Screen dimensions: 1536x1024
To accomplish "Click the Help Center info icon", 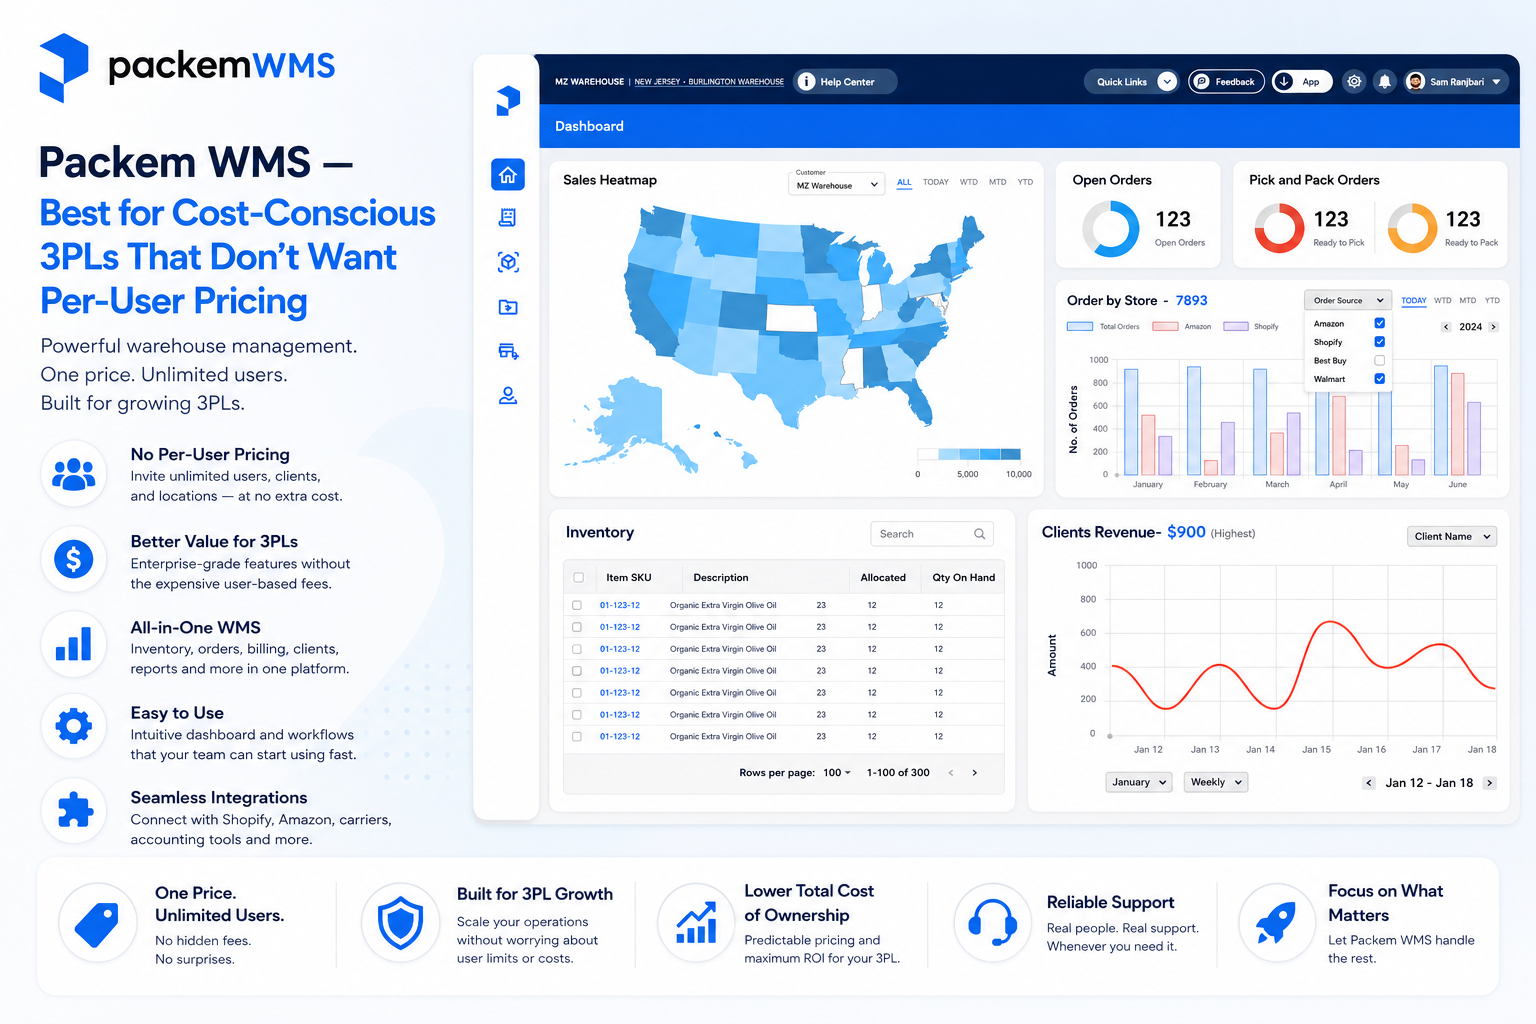I will coord(806,82).
